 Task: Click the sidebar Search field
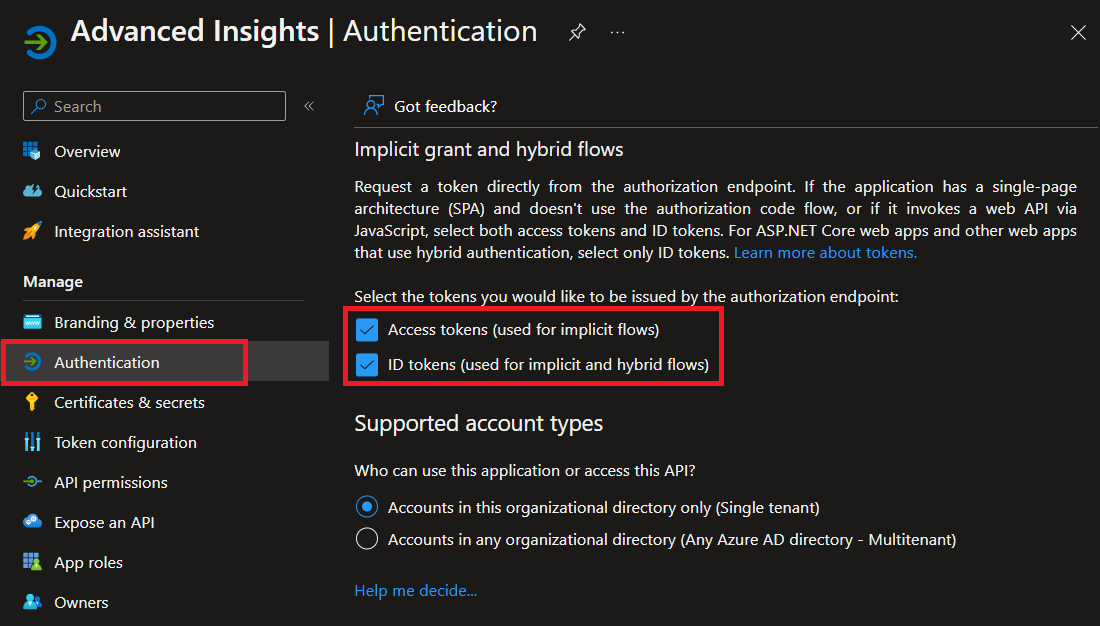(154, 106)
